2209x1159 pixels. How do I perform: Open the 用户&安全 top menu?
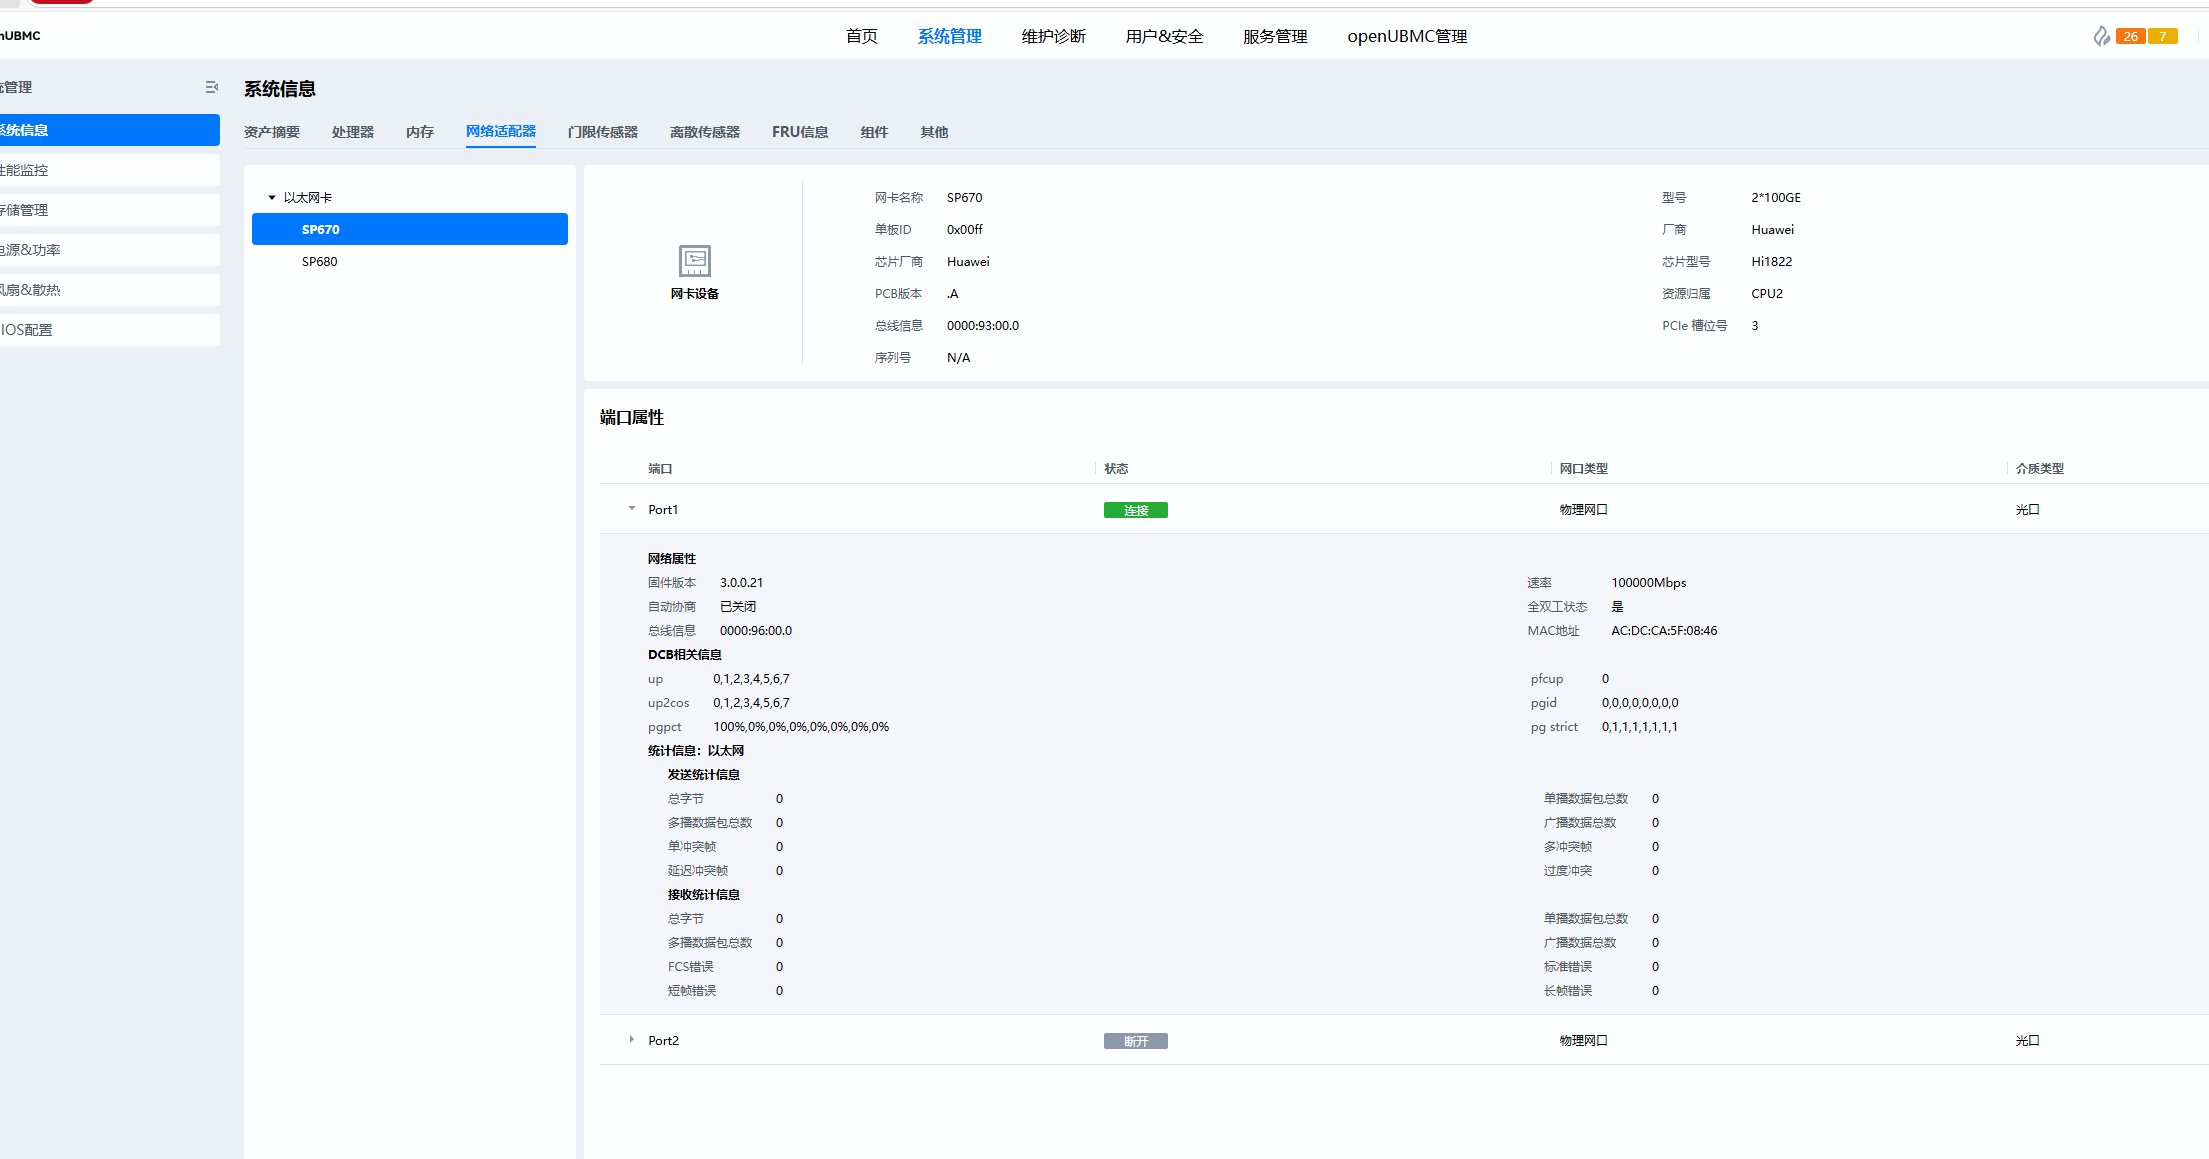pos(1164,37)
